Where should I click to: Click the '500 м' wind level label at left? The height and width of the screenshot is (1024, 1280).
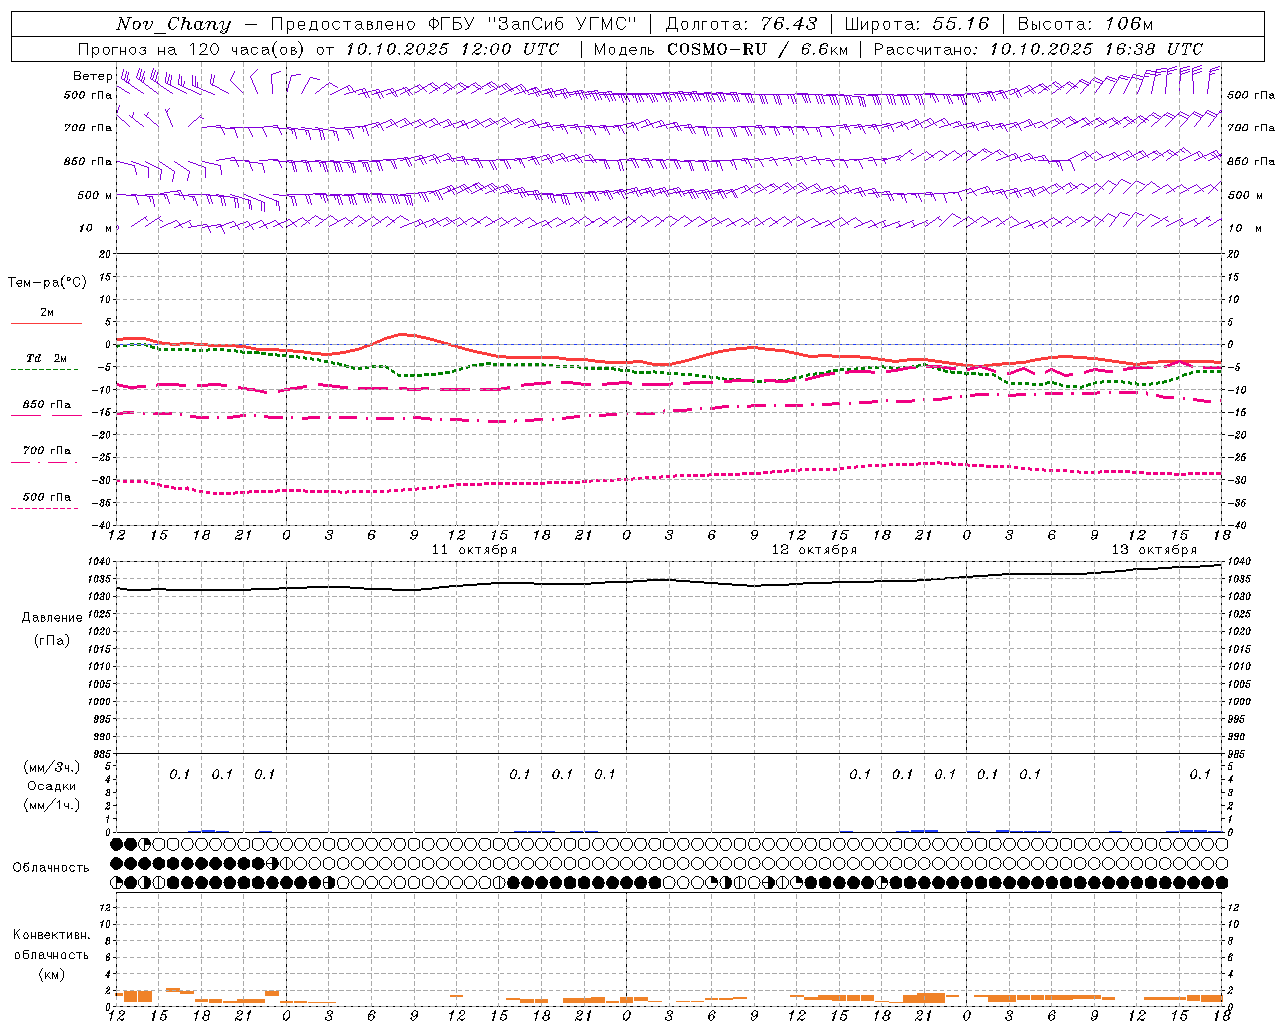[x=95, y=195]
